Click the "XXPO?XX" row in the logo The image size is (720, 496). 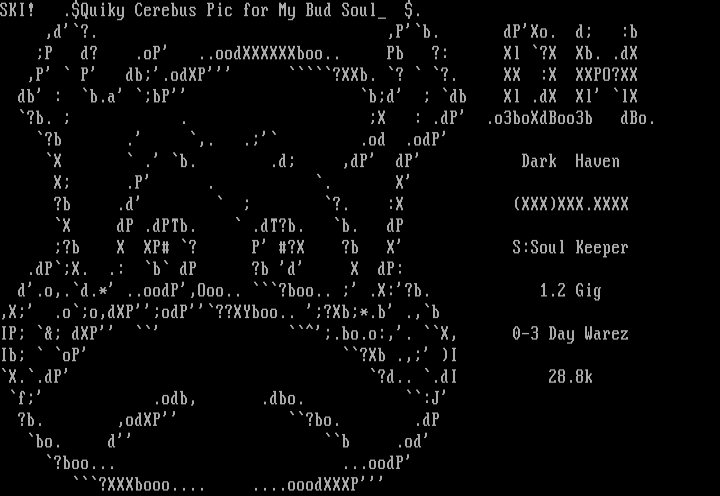pyautogui.click(x=606, y=75)
